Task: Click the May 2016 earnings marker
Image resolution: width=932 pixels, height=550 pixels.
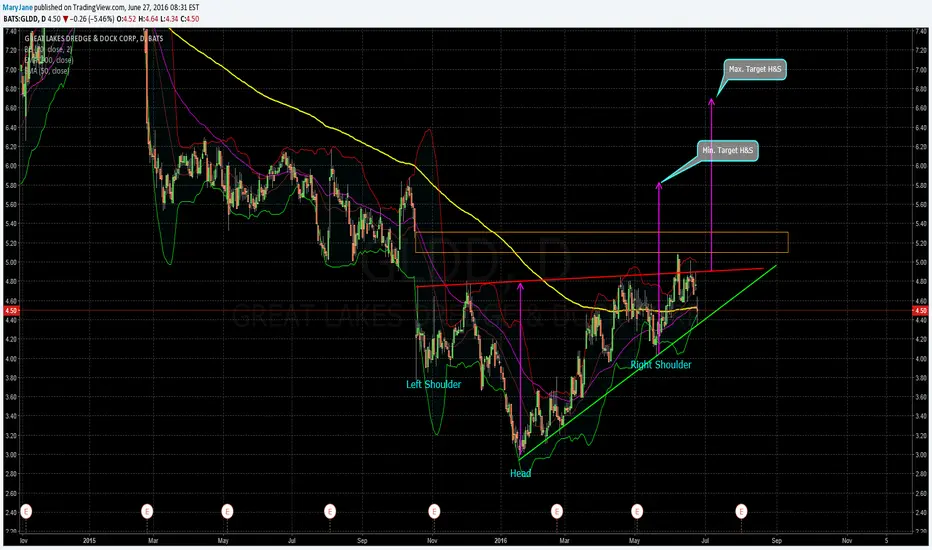Action: point(637,511)
